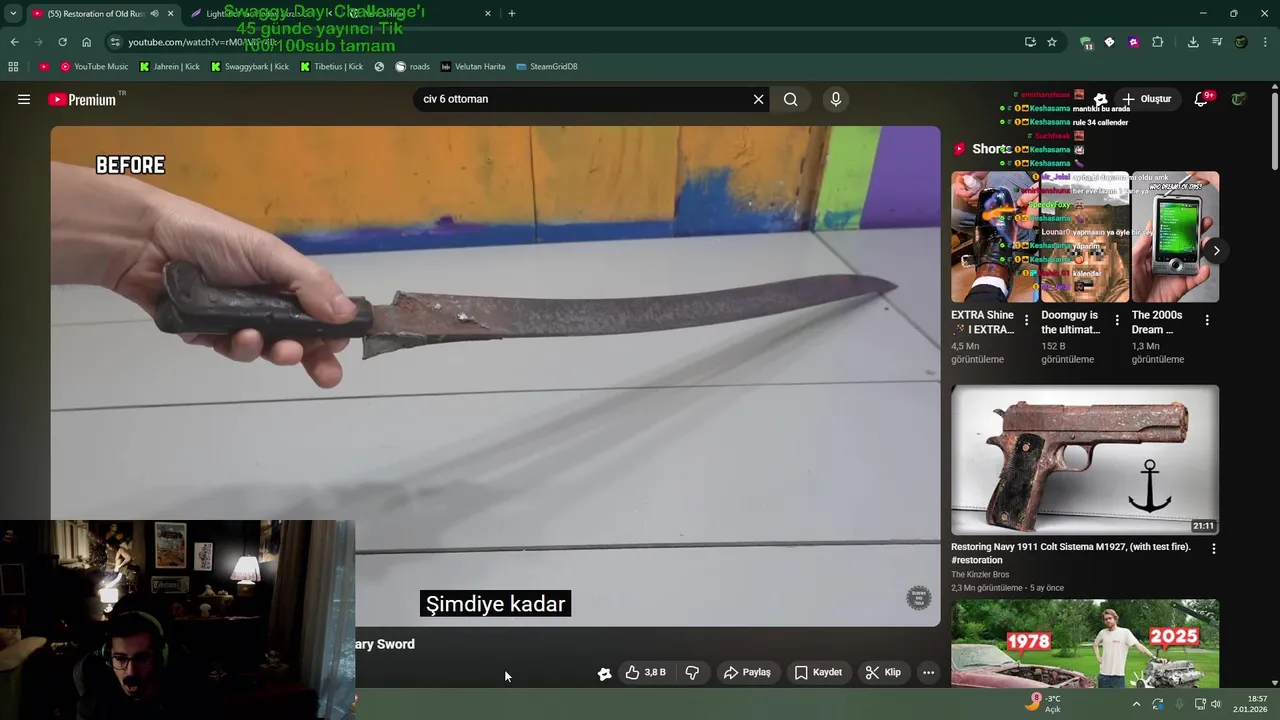Viewport: 1280px width, 720px height.
Task: Click the 'civ 6 ottoman' search field
Action: 585,99
